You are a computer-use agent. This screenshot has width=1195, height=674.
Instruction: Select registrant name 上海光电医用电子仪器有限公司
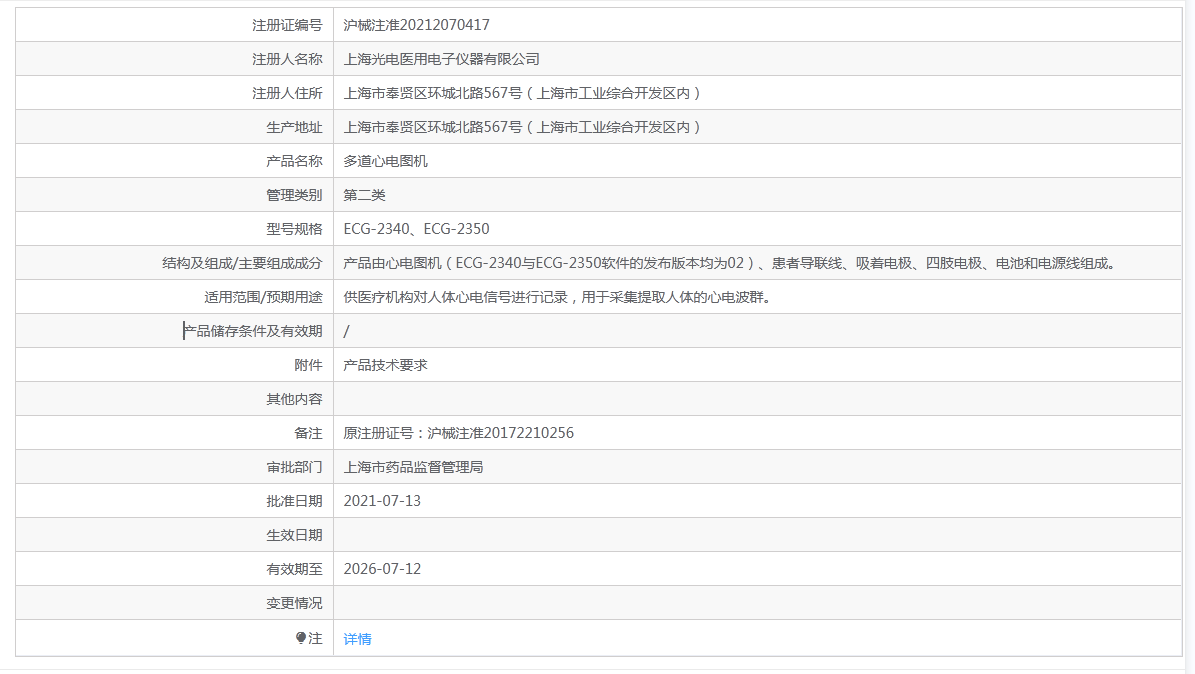(x=441, y=59)
